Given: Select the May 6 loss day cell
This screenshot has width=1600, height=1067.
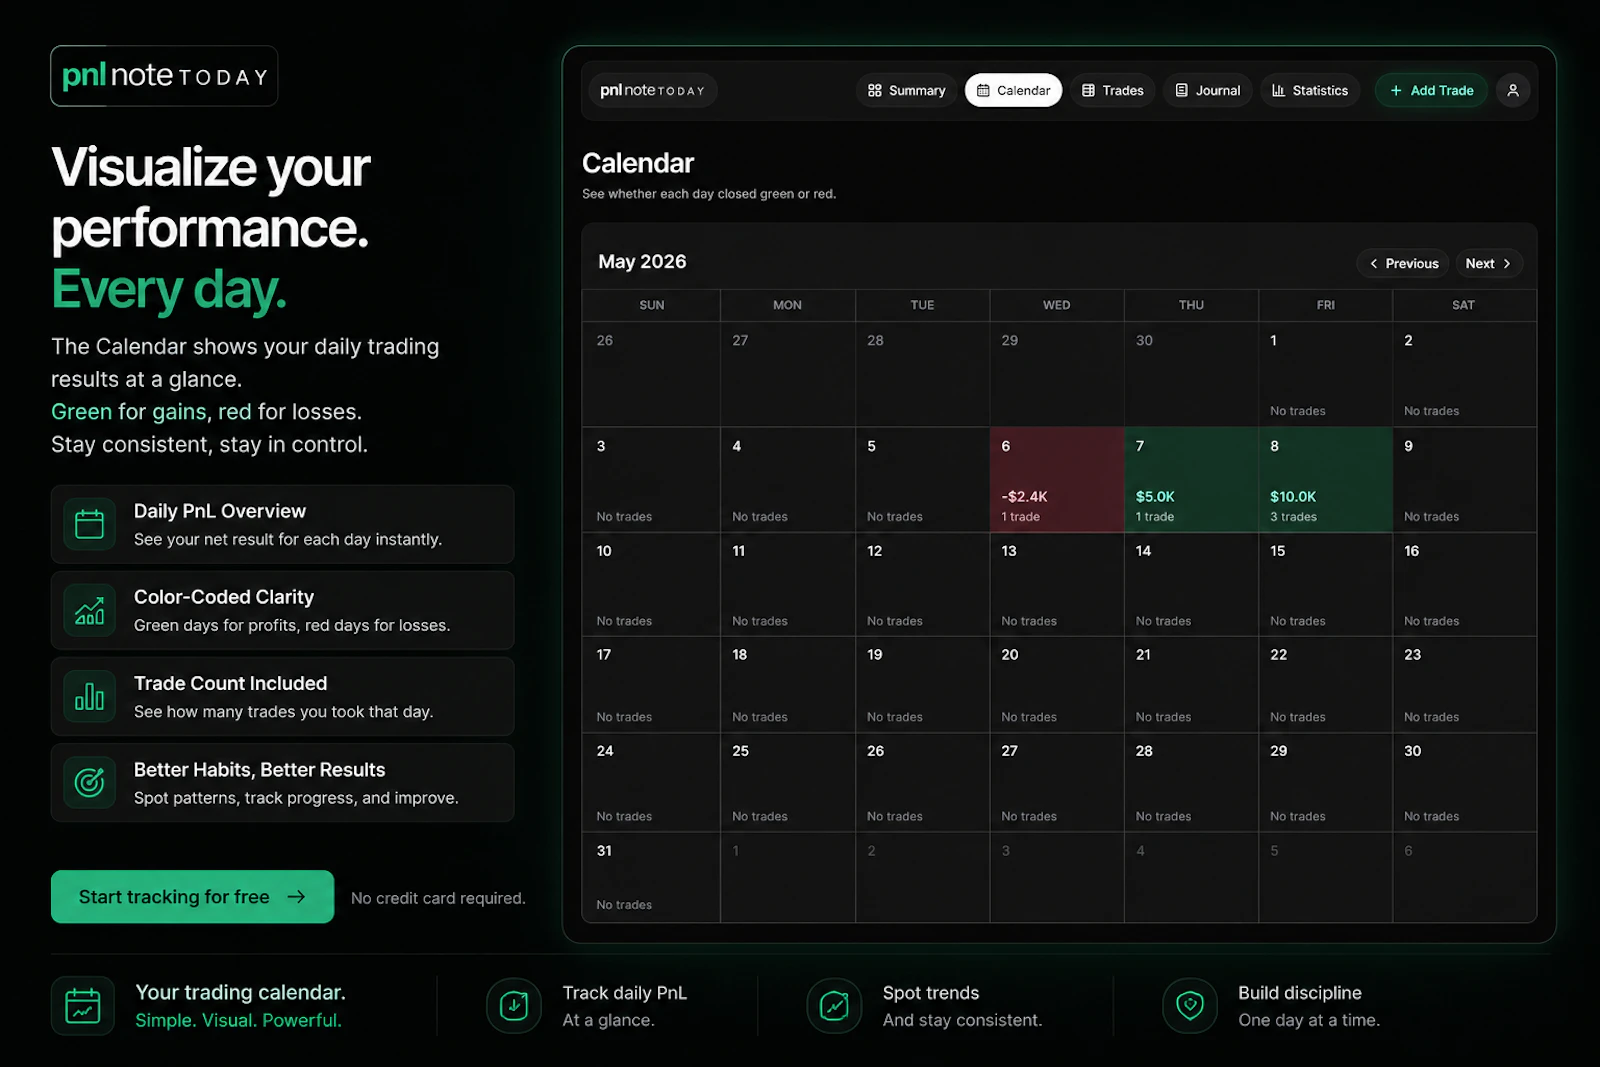Looking at the screenshot, I should [1057, 480].
